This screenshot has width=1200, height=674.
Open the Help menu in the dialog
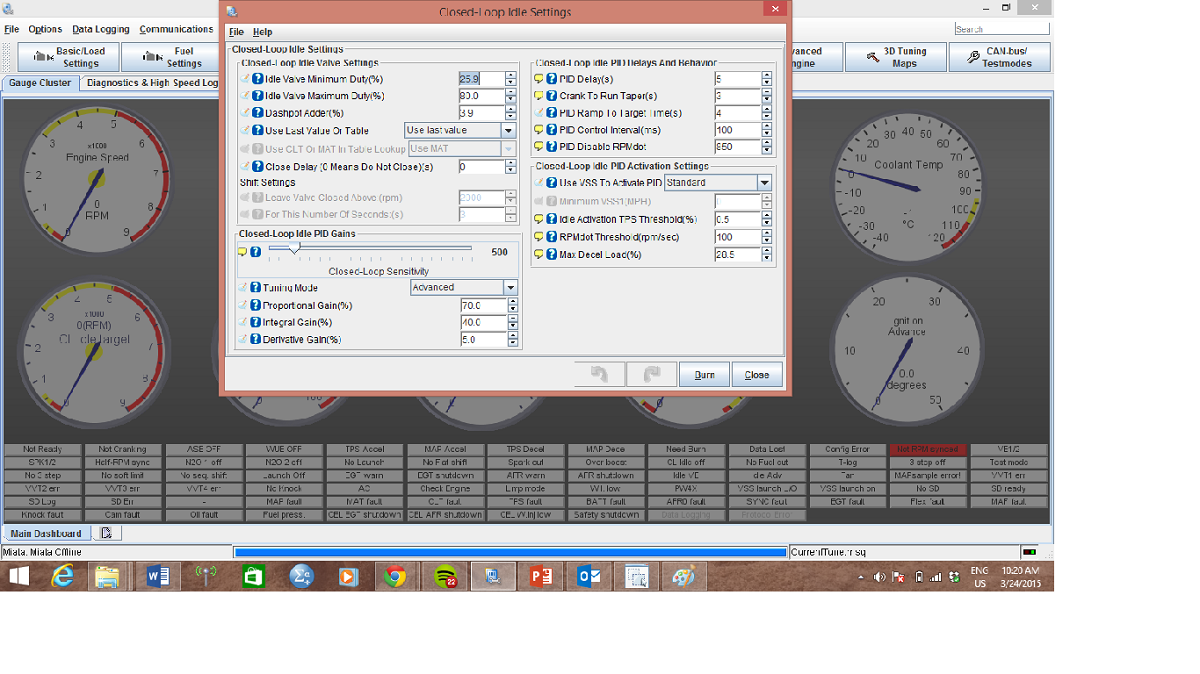tap(262, 32)
